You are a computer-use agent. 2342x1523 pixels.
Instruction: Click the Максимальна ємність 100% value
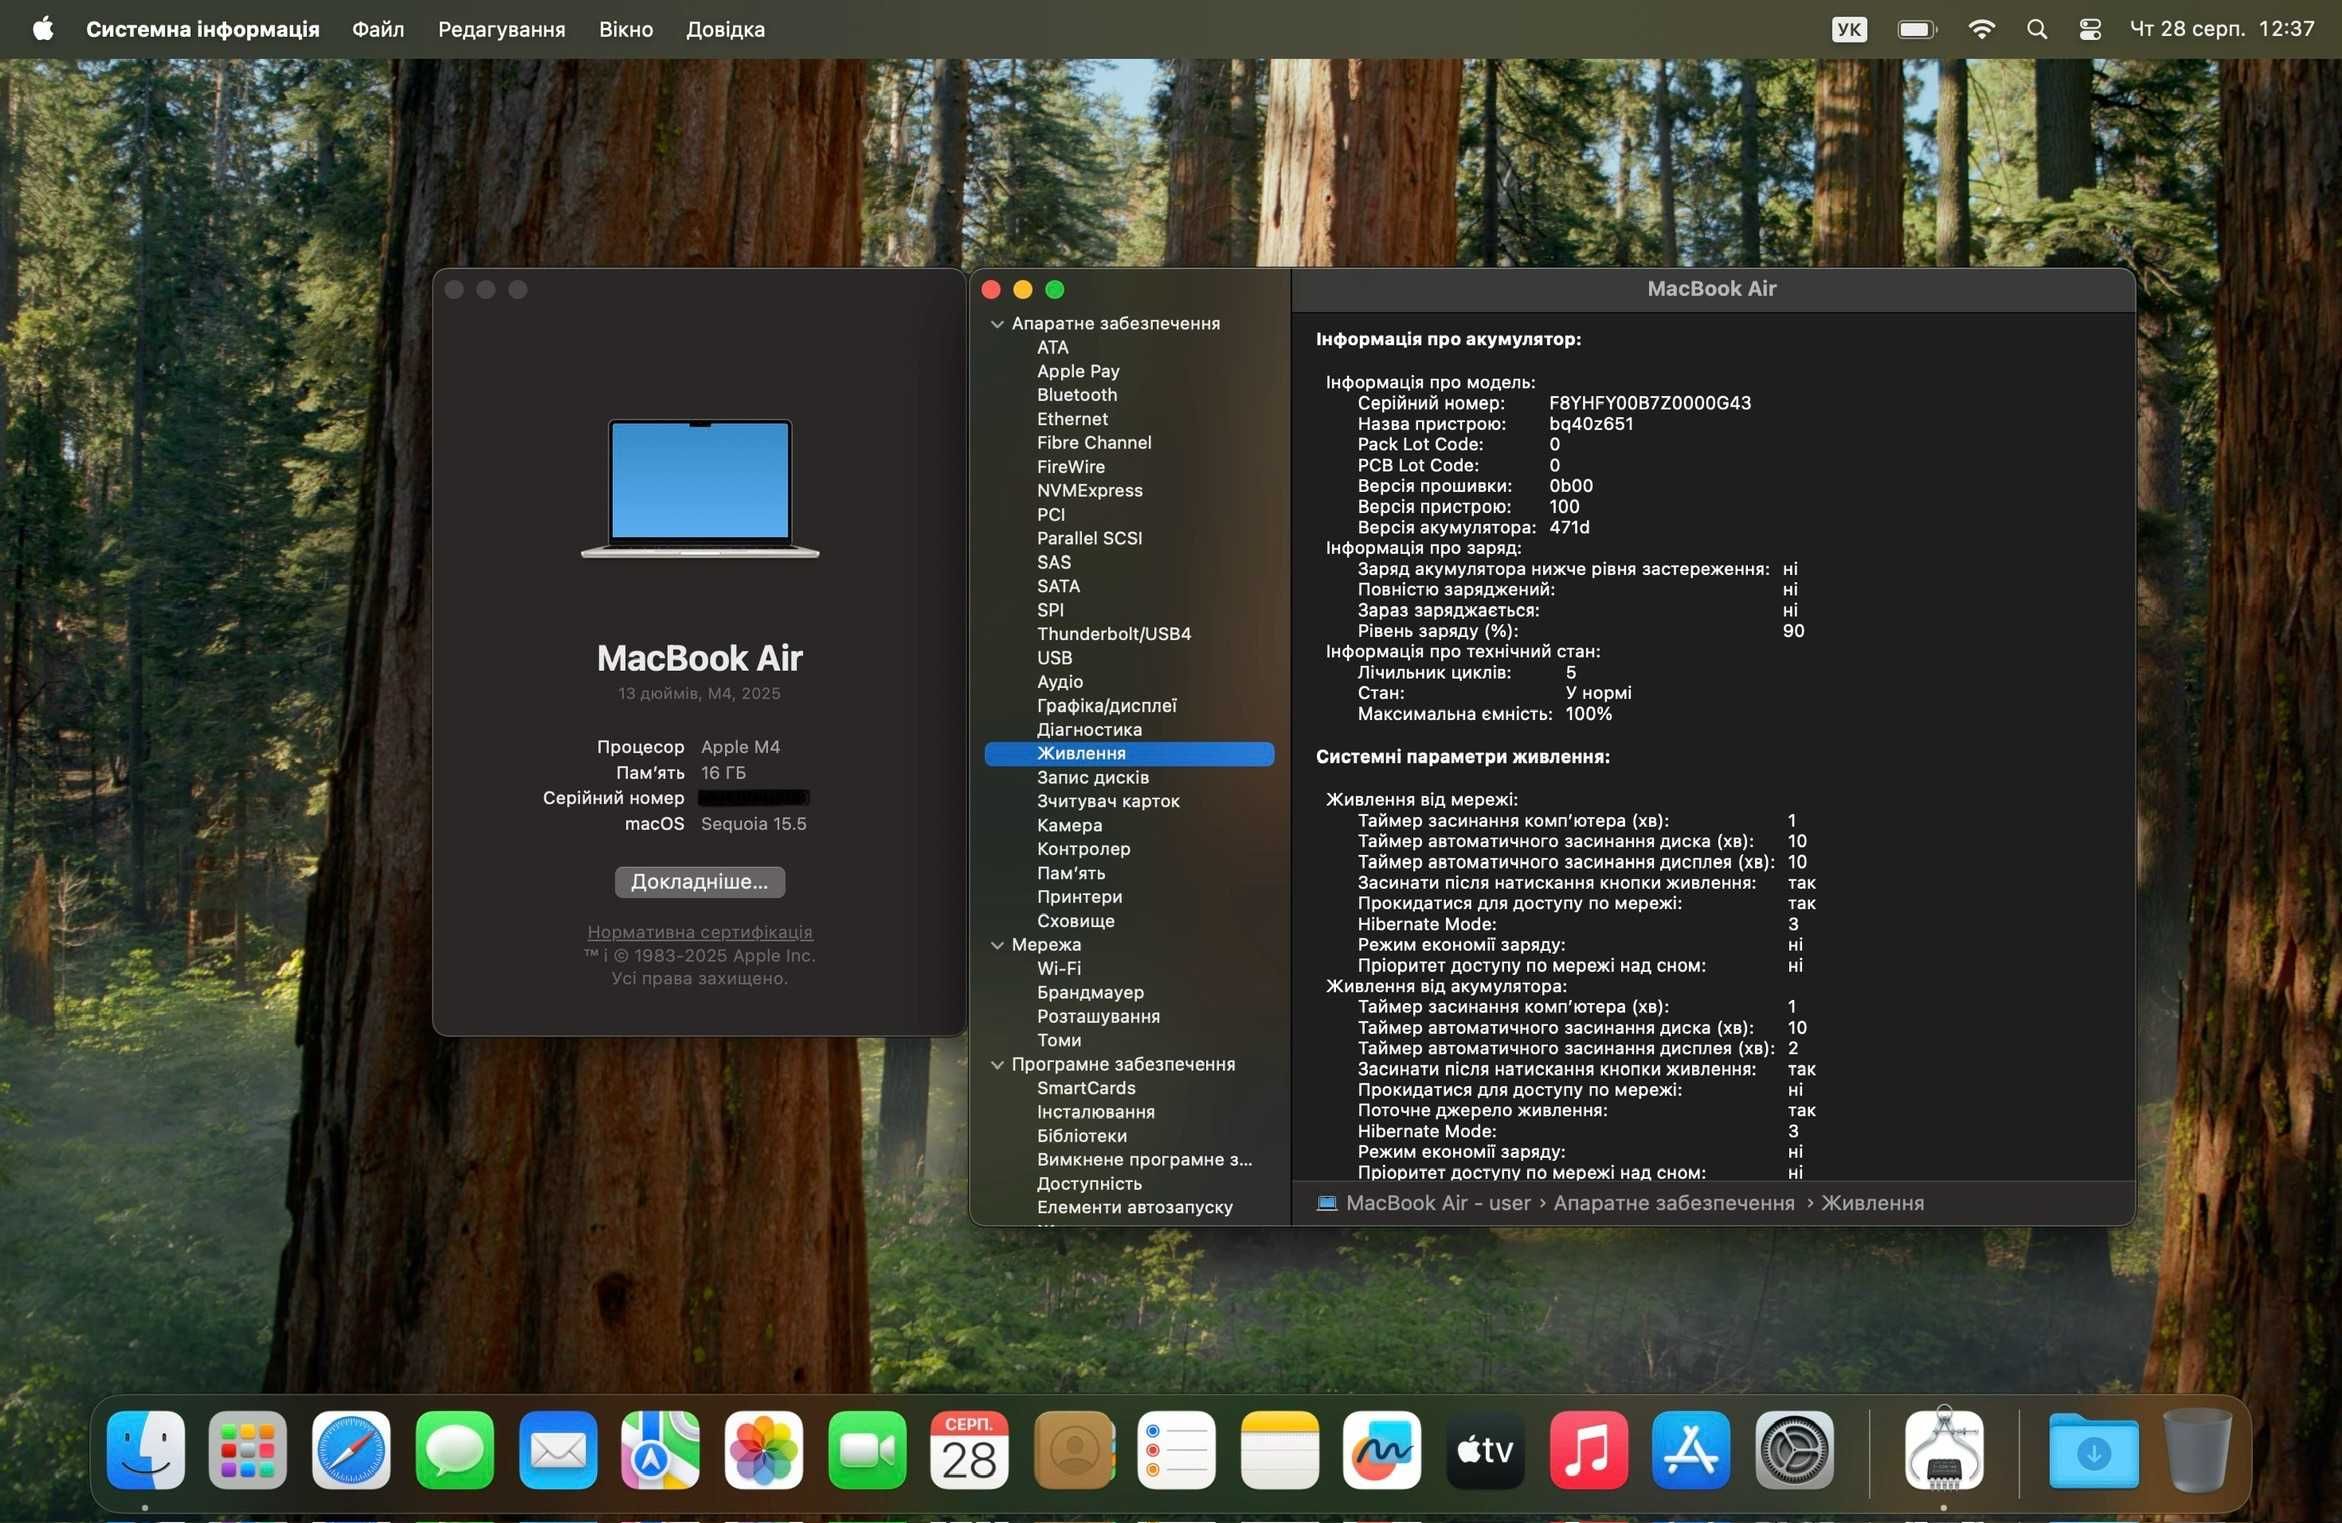pos(1588,715)
